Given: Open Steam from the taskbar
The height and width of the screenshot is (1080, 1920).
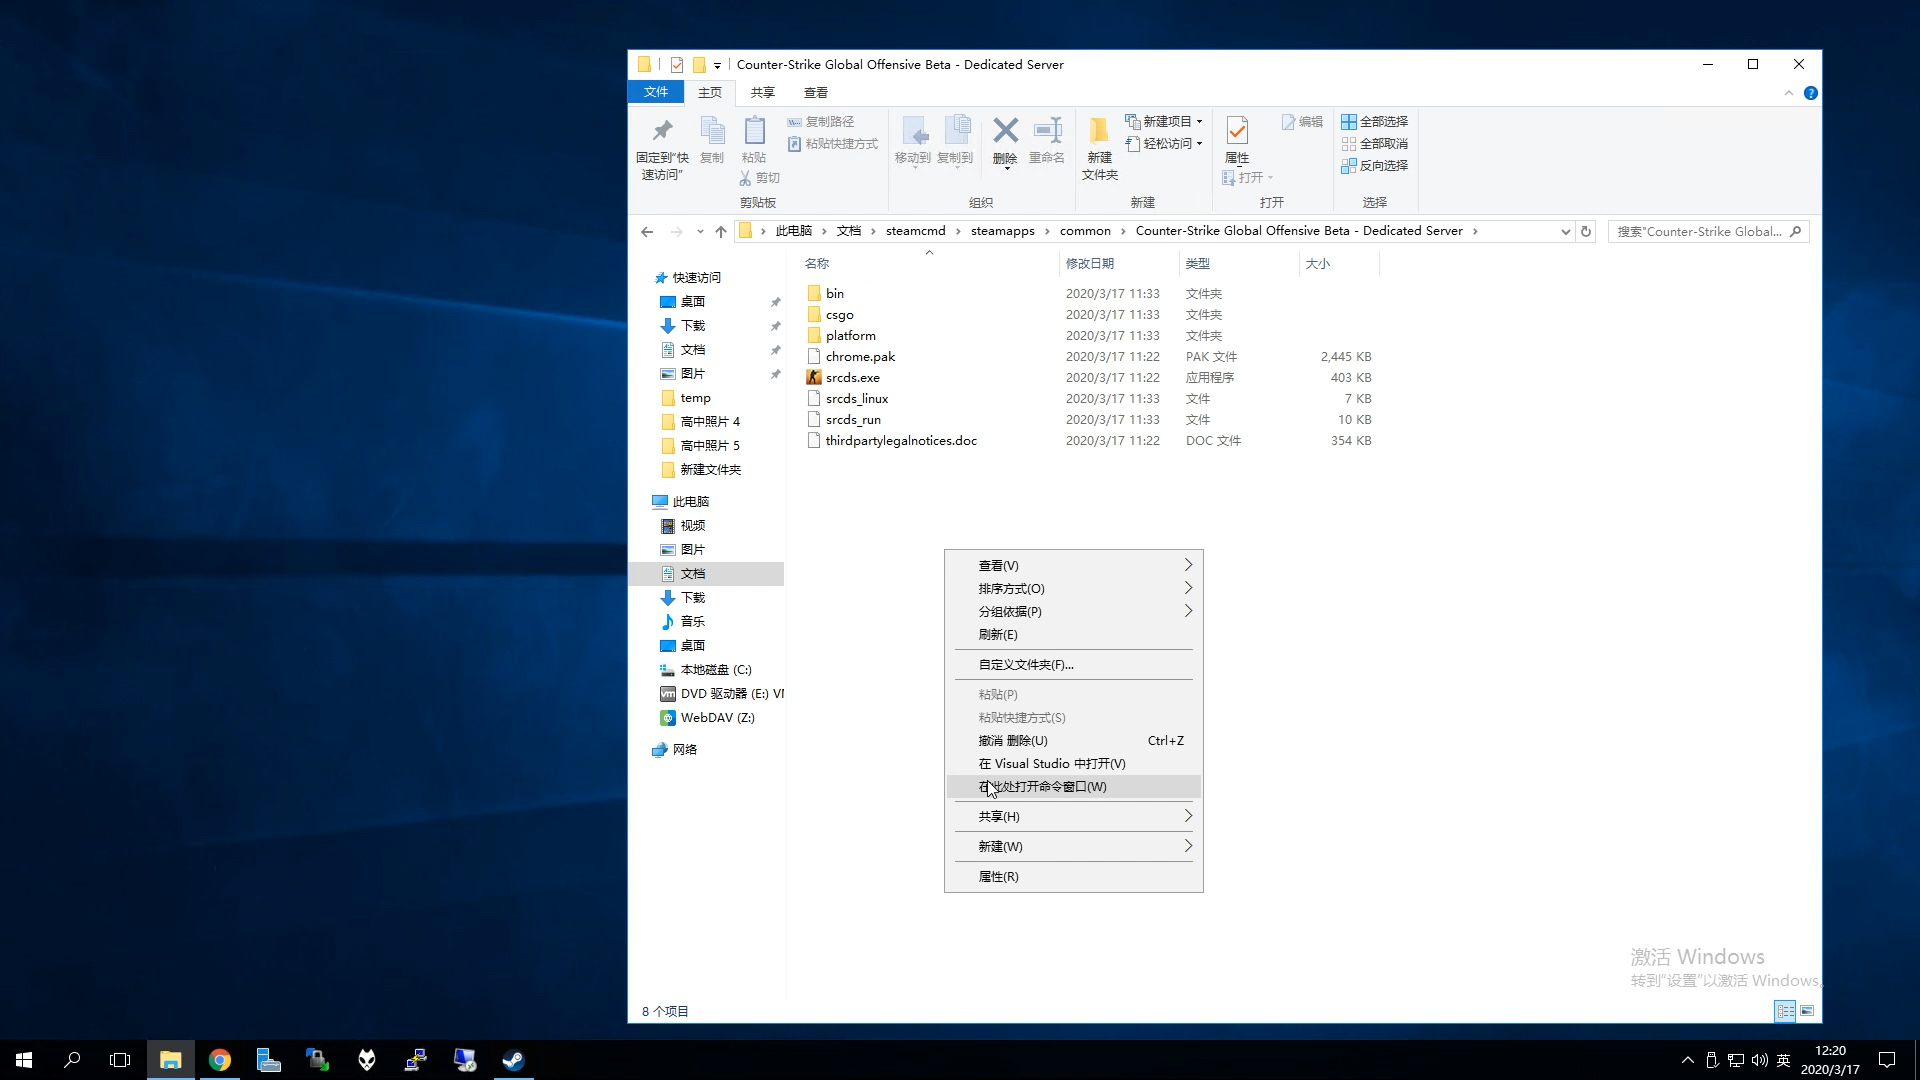Looking at the screenshot, I should [x=513, y=1060].
